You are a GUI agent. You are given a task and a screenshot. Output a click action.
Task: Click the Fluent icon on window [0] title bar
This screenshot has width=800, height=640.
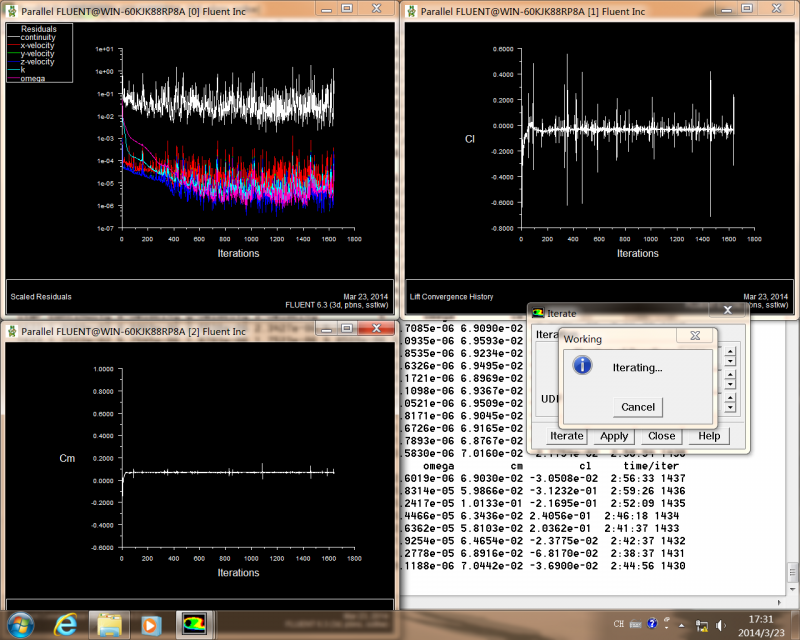[12, 8]
